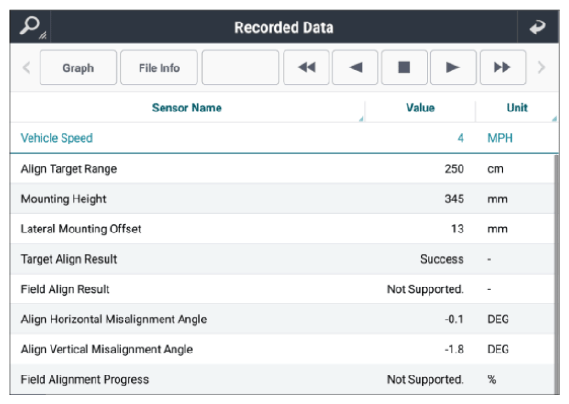Step backward with the single-left arrow
The height and width of the screenshot is (404, 569).
tap(355, 68)
